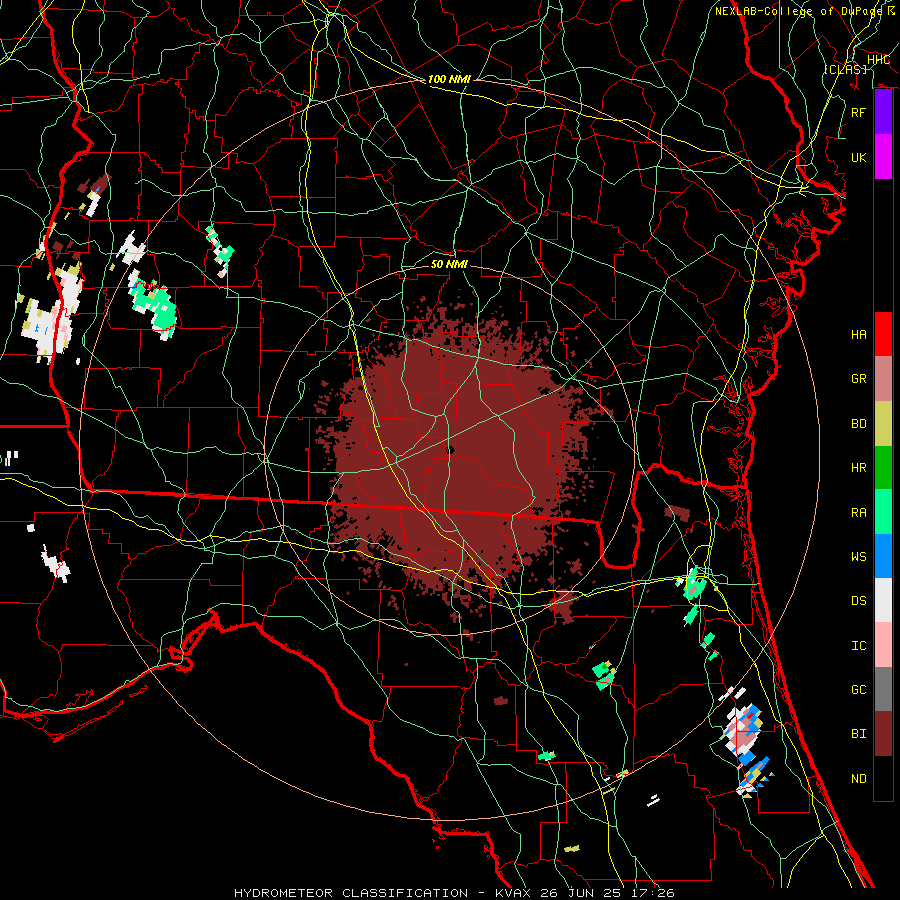Click the 'DS' legend label text
This screenshot has width=900, height=900.
pyautogui.click(x=859, y=601)
